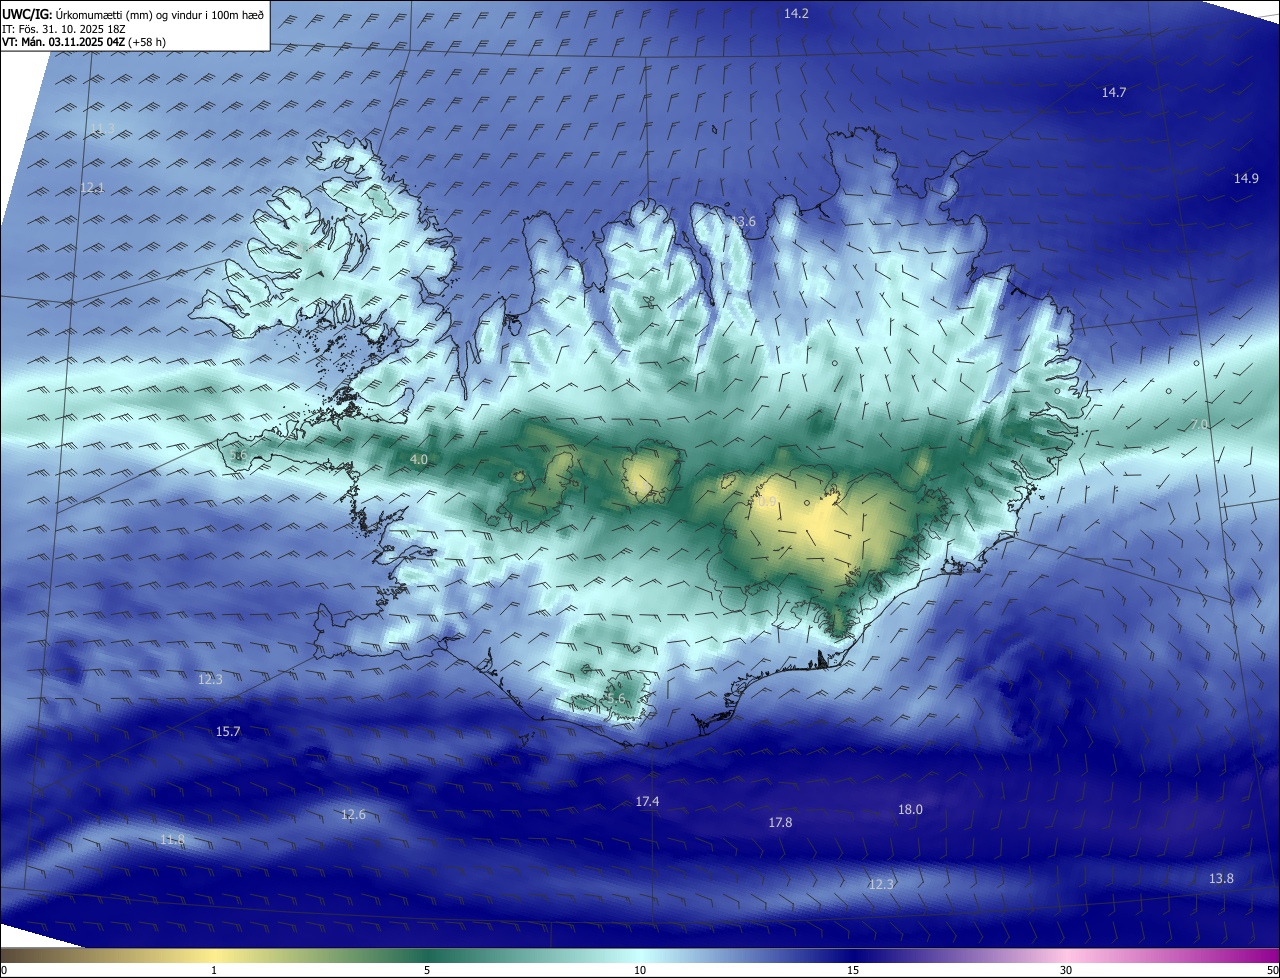The height and width of the screenshot is (978, 1280).
Task: Click the '15' tick on the colour scale
Action: click(x=853, y=970)
